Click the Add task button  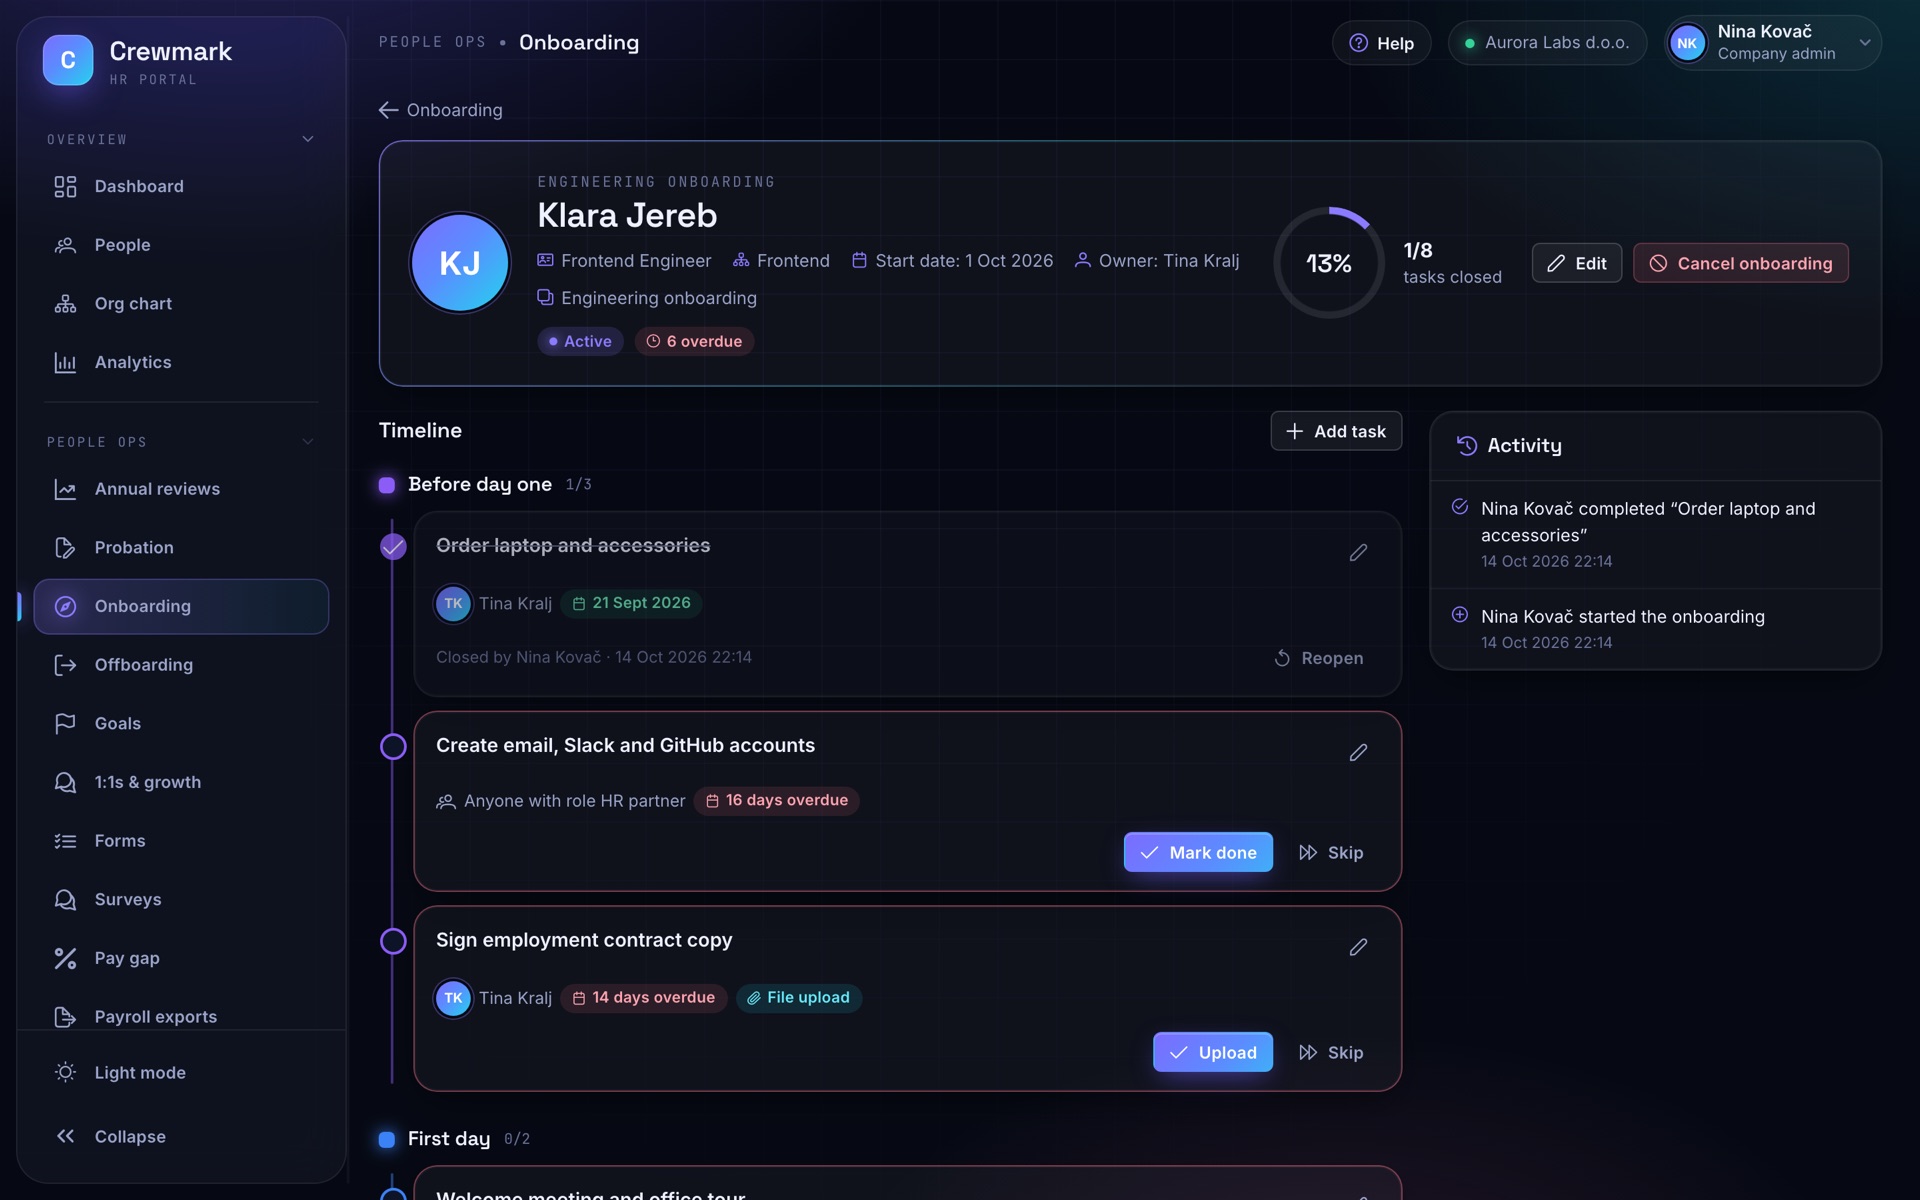click(x=1336, y=431)
